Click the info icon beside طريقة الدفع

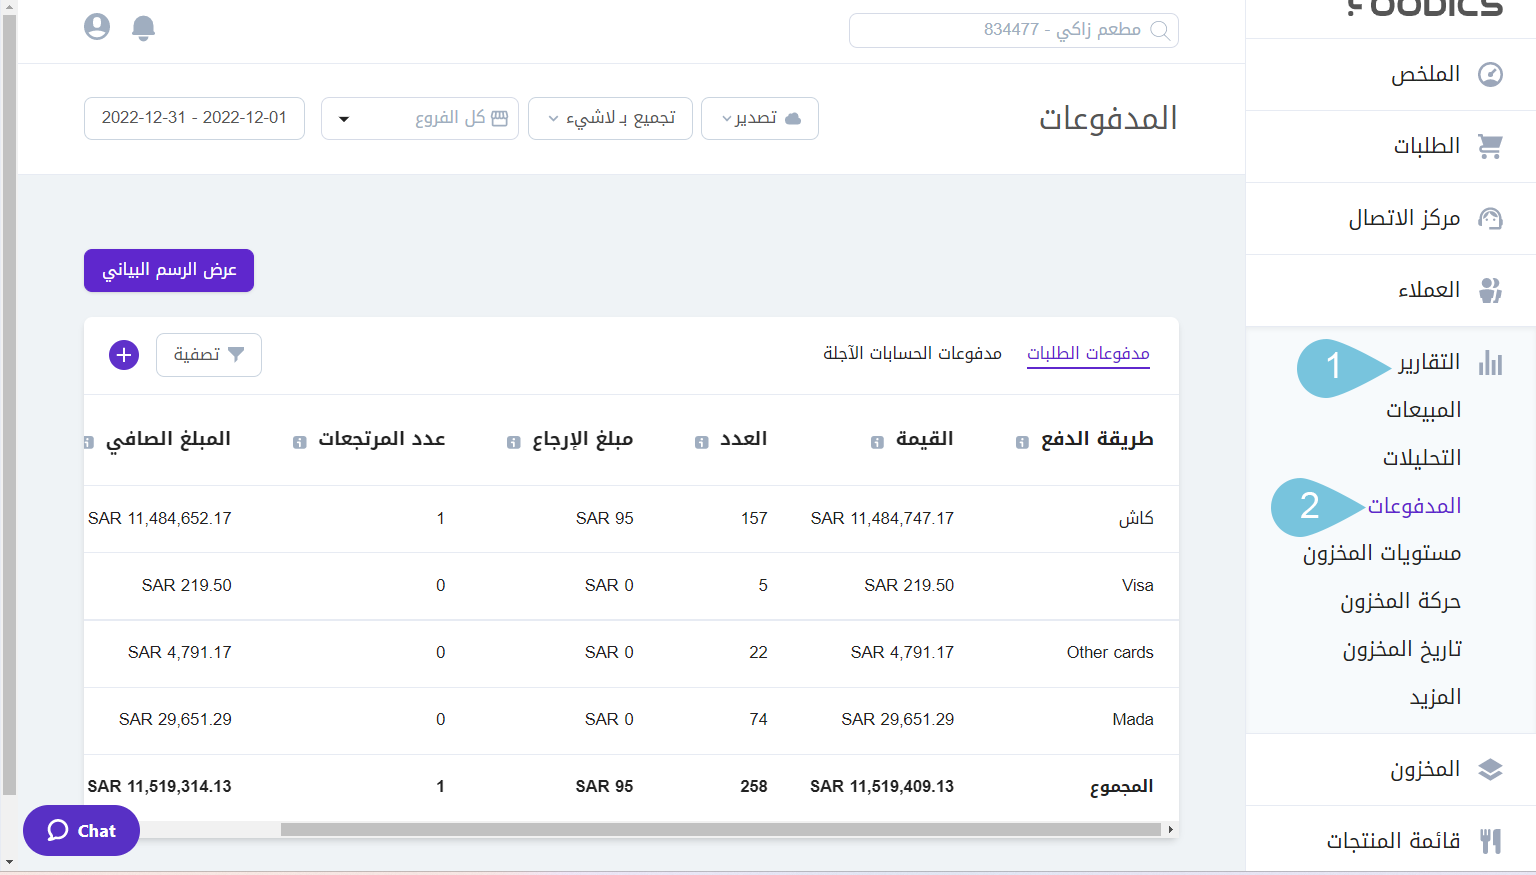click(1022, 442)
